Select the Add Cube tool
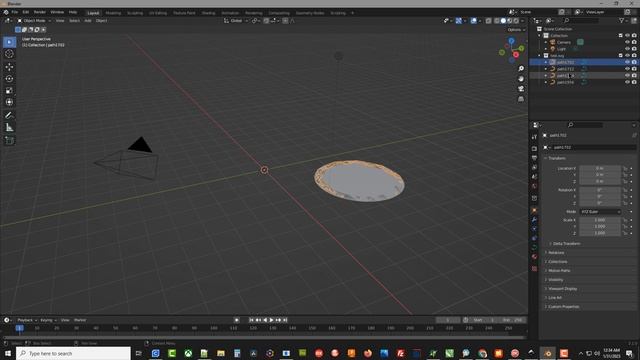The width and height of the screenshot is (640, 360). tap(9, 140)
